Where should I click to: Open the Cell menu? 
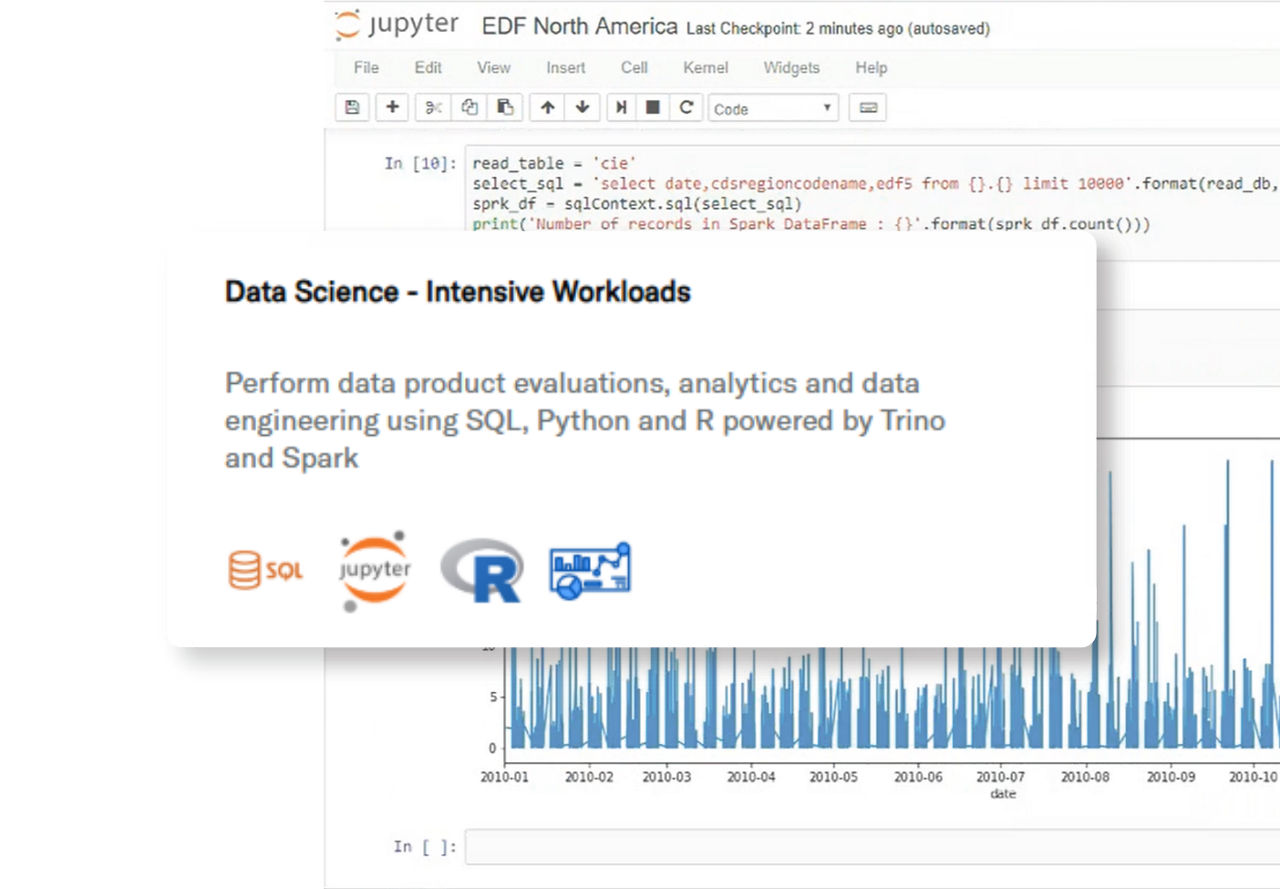(x=634, y=68)
